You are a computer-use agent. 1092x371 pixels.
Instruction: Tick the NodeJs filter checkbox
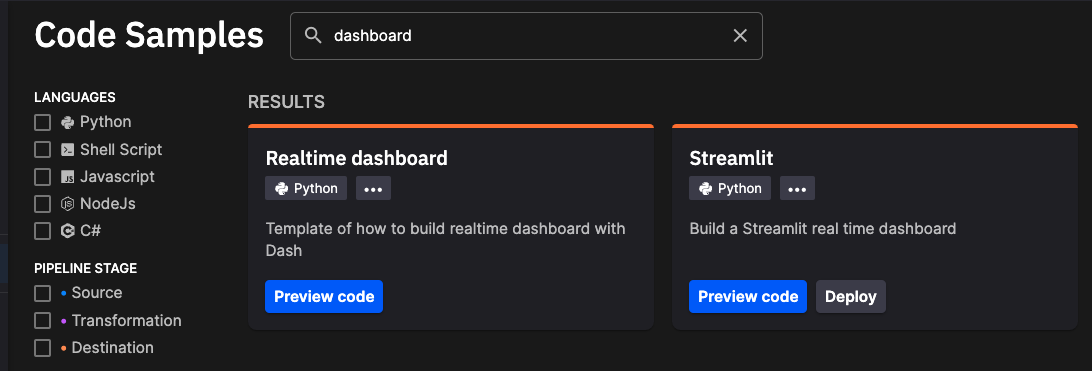pos(42,204)
